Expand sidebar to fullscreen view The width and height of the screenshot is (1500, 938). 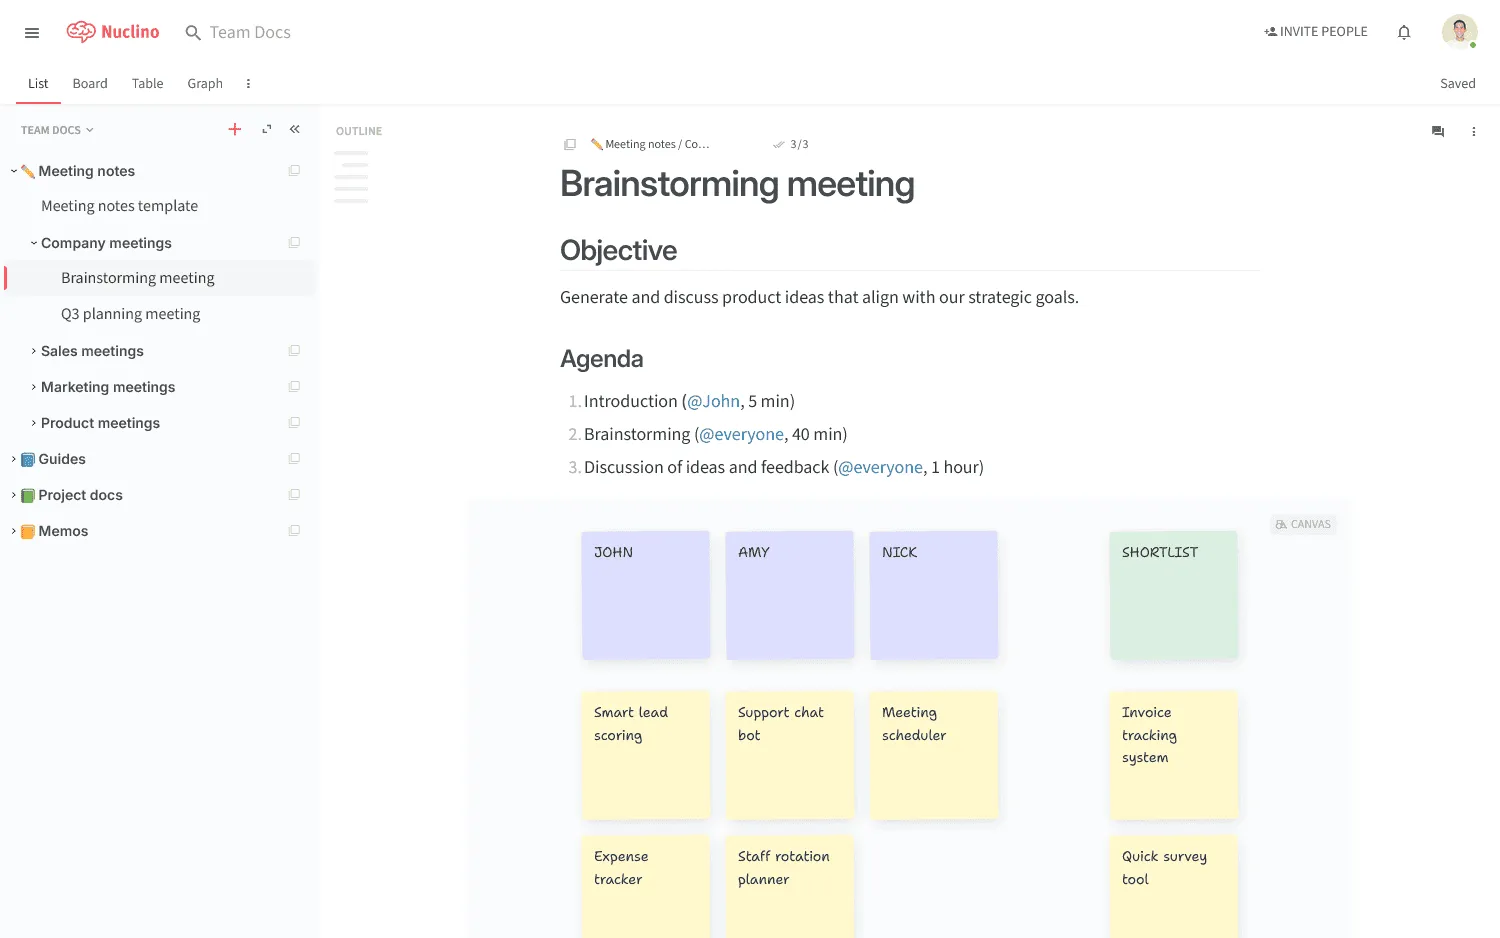(x=267, y=129)
